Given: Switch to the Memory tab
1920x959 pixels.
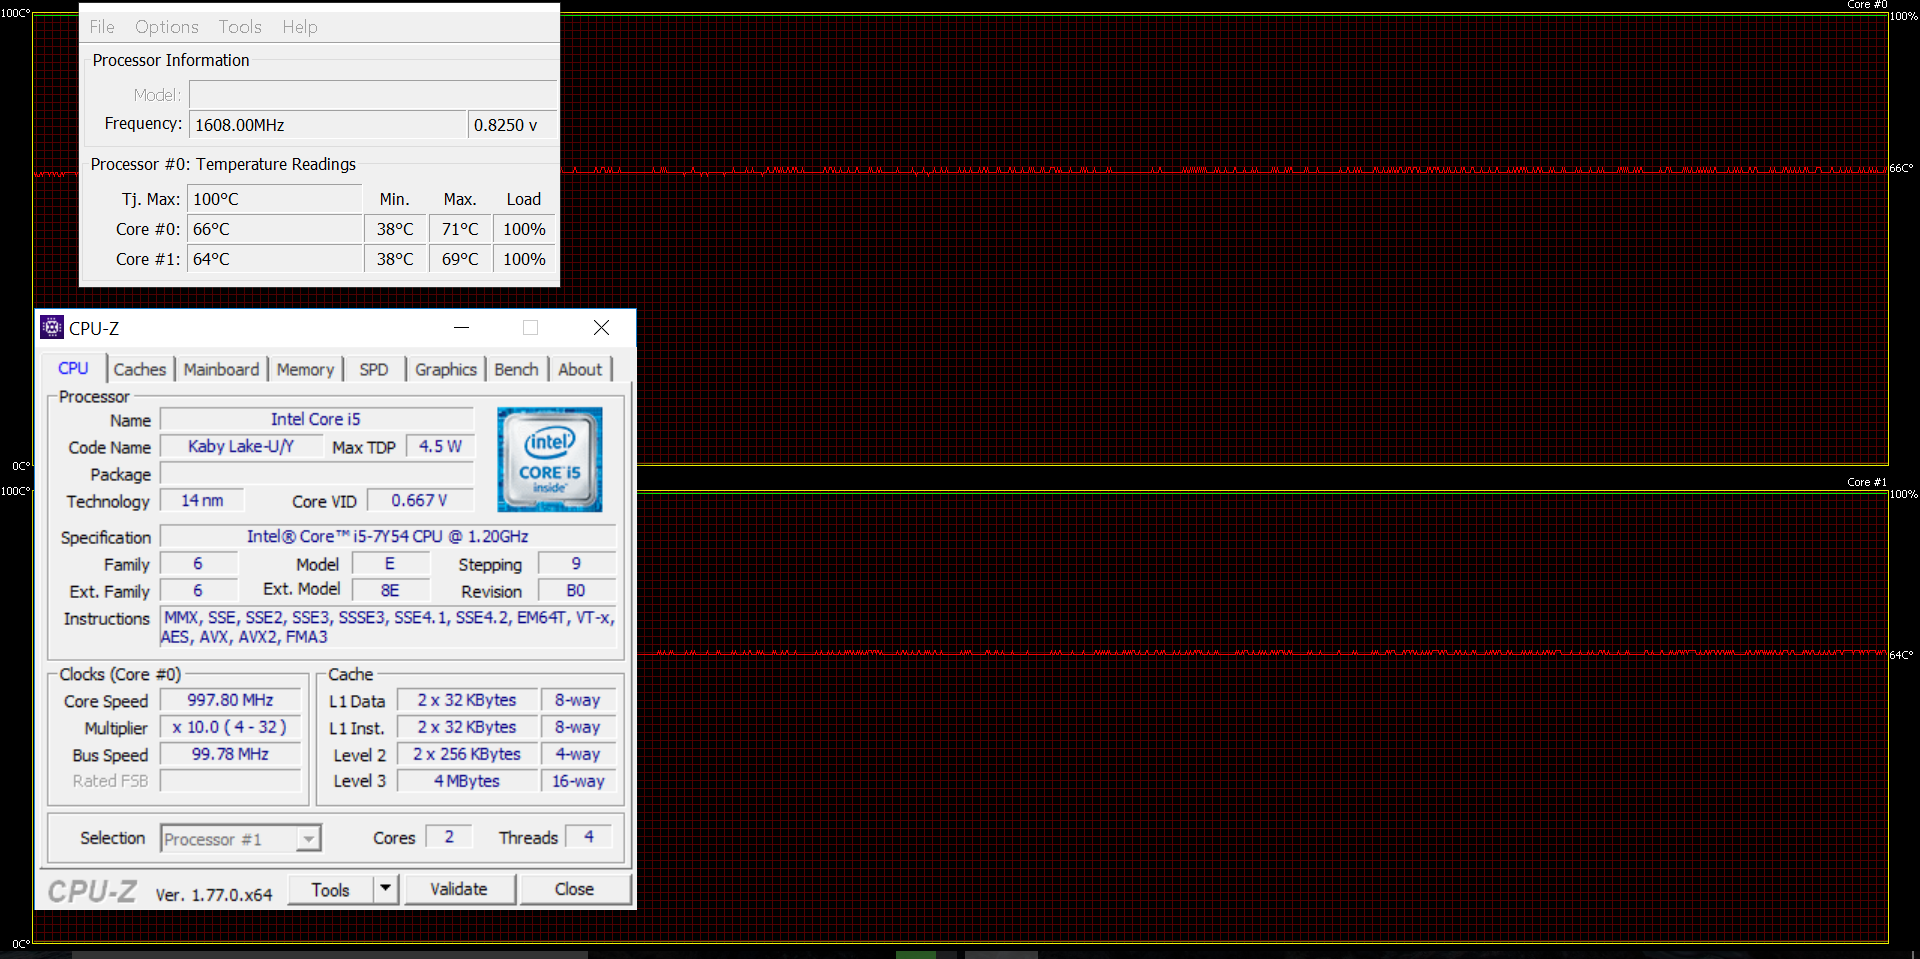Looking at the screenshot, I should click(305, 369).
